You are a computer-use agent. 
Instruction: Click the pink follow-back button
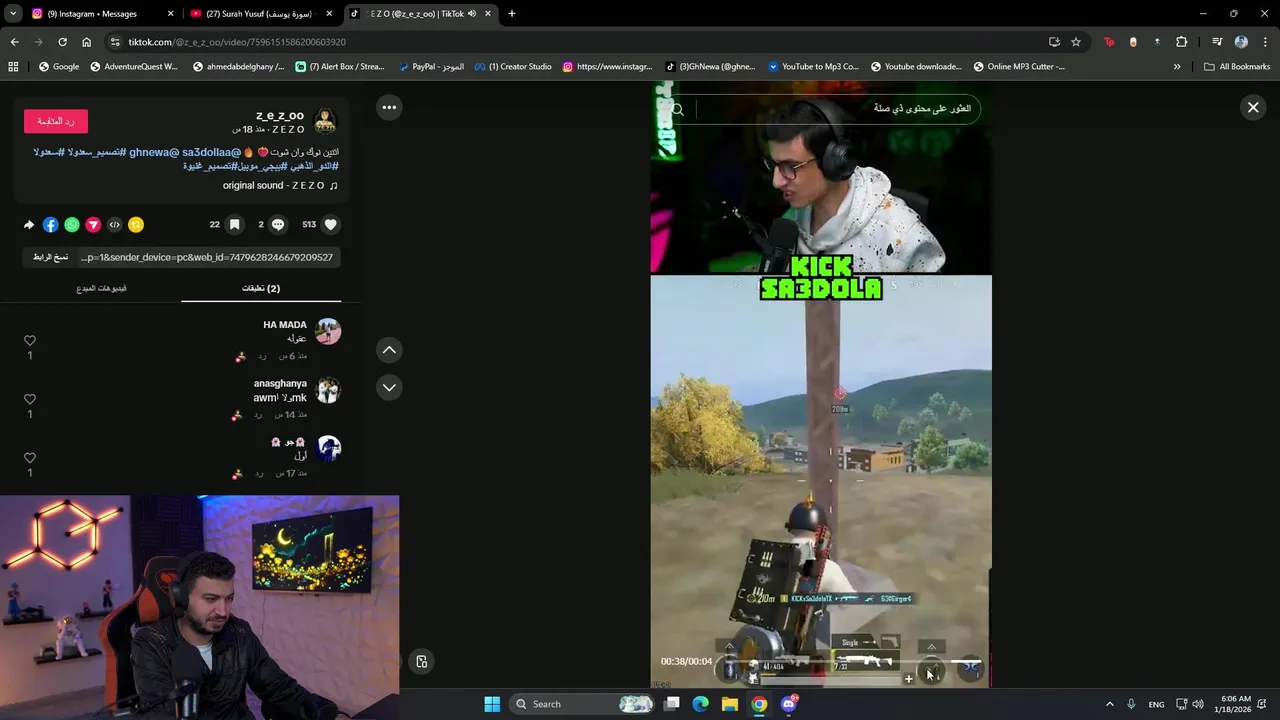(56, 121)
